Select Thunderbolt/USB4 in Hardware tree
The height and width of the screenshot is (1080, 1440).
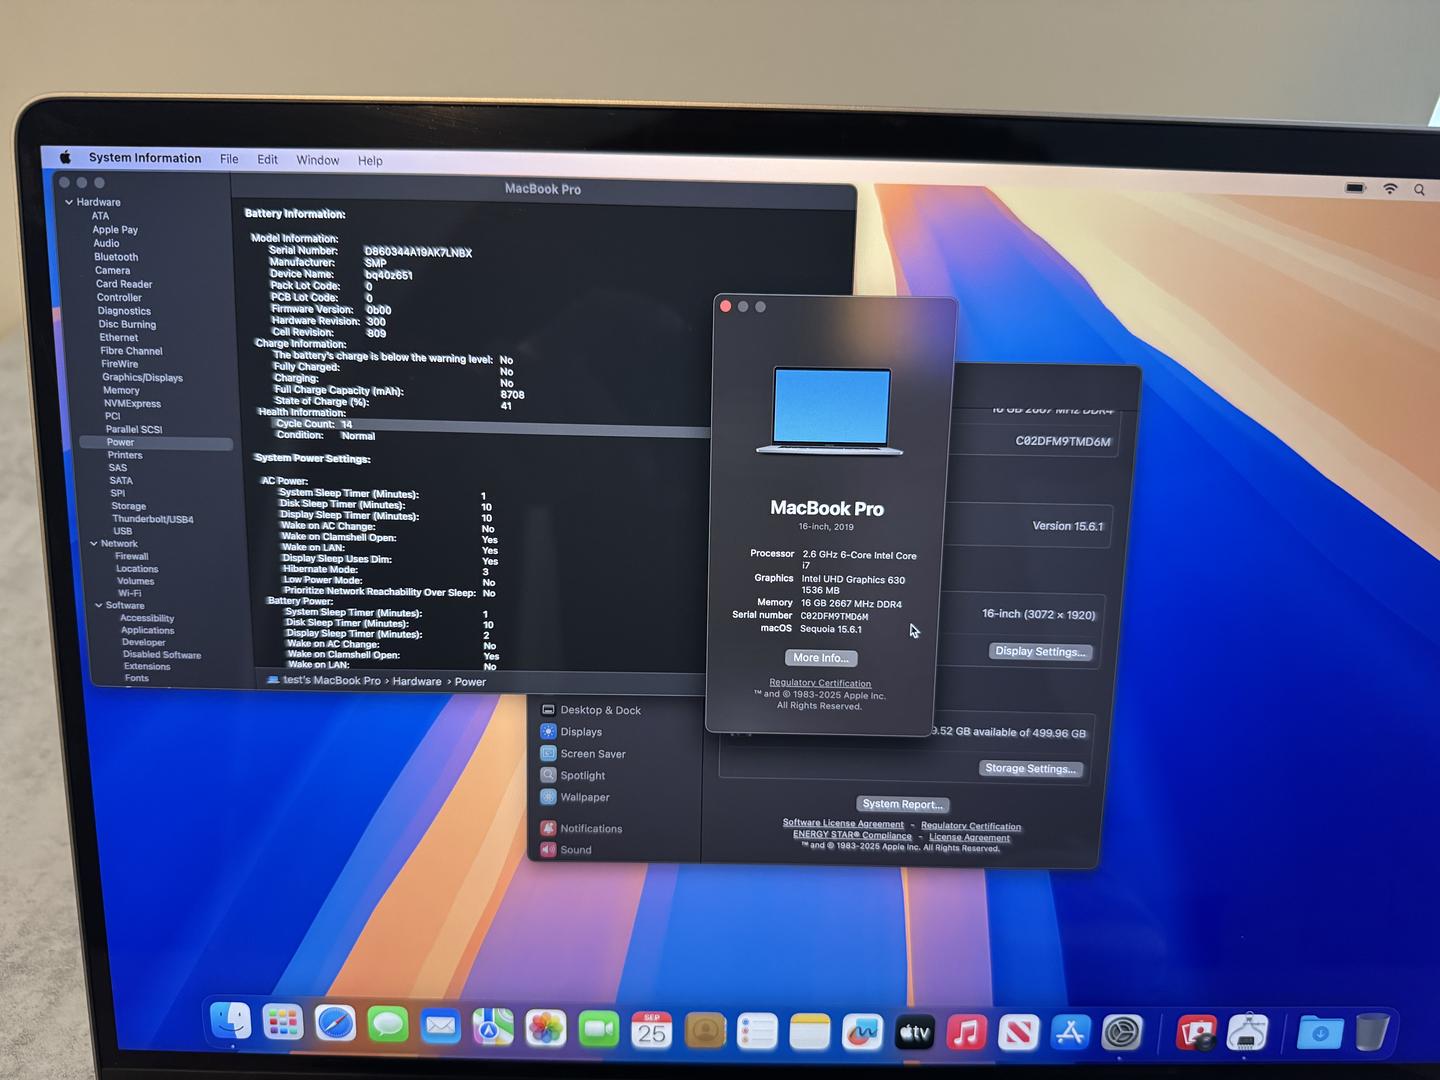pos(153,519)
